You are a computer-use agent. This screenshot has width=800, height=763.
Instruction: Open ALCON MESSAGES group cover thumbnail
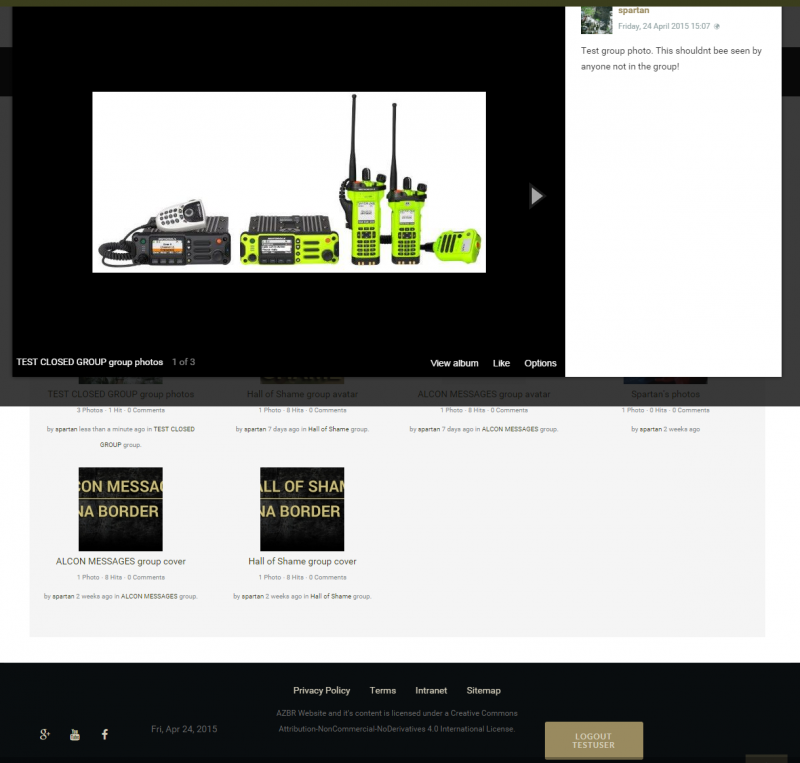pyautogui.click(x=120, y=509)
